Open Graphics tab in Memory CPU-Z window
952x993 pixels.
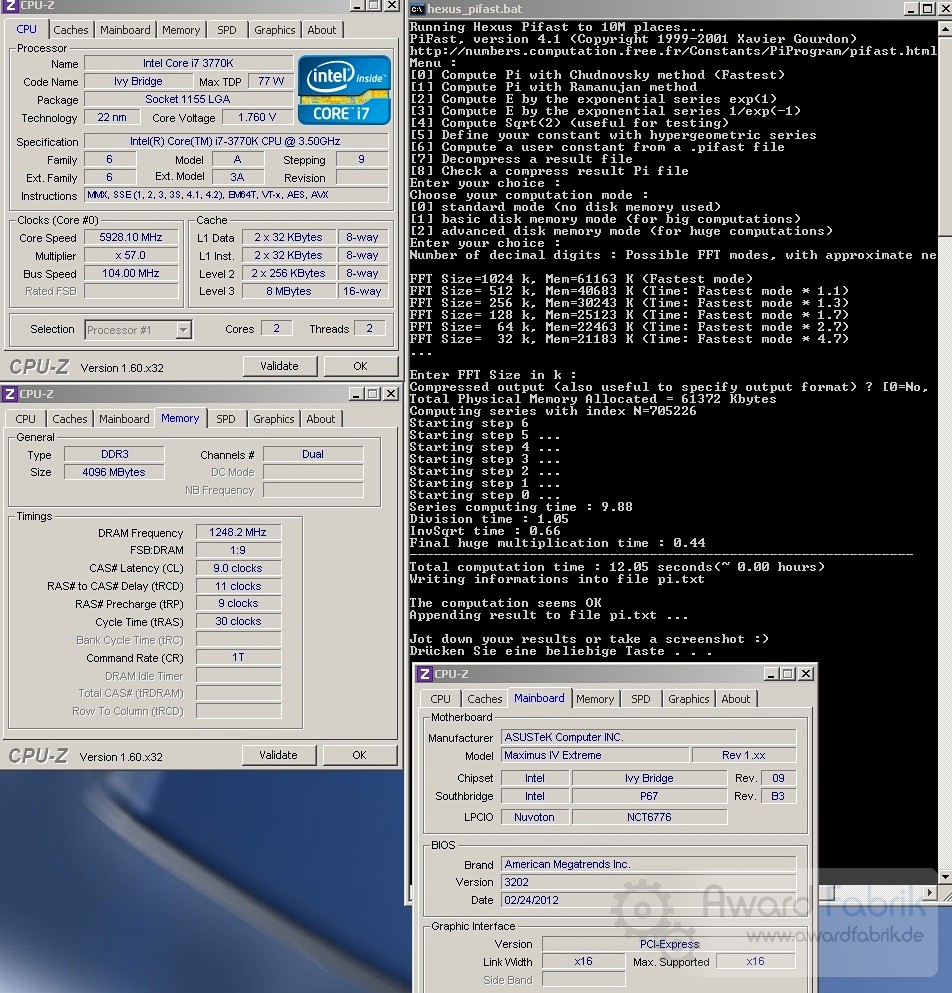click(x=274, y=419)
